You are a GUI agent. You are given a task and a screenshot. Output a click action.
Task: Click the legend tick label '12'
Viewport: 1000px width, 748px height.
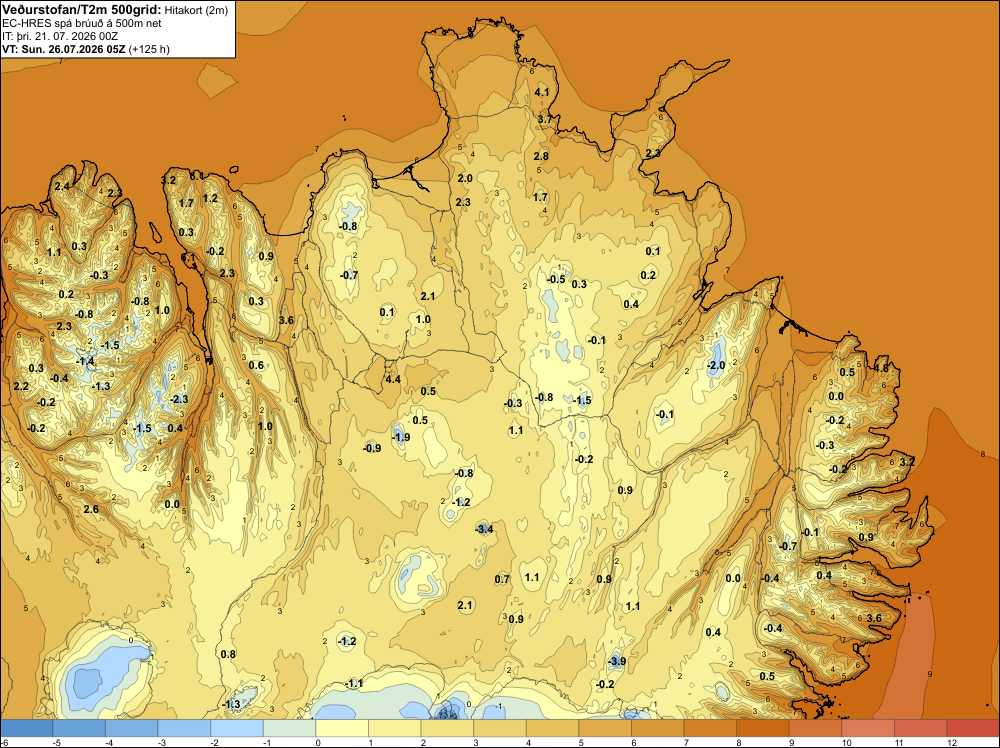coord(952,742)
